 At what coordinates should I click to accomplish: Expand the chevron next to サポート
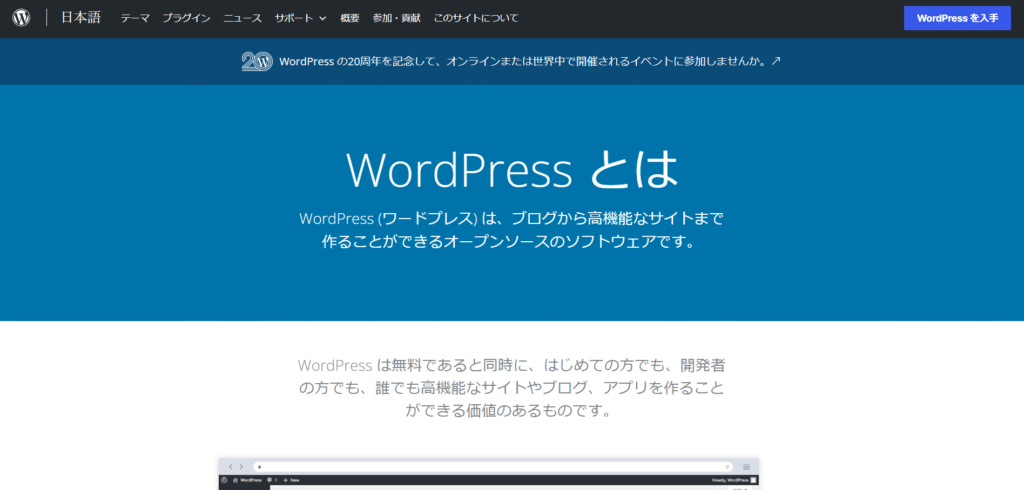pyautogui.click(x=323, y=18)
